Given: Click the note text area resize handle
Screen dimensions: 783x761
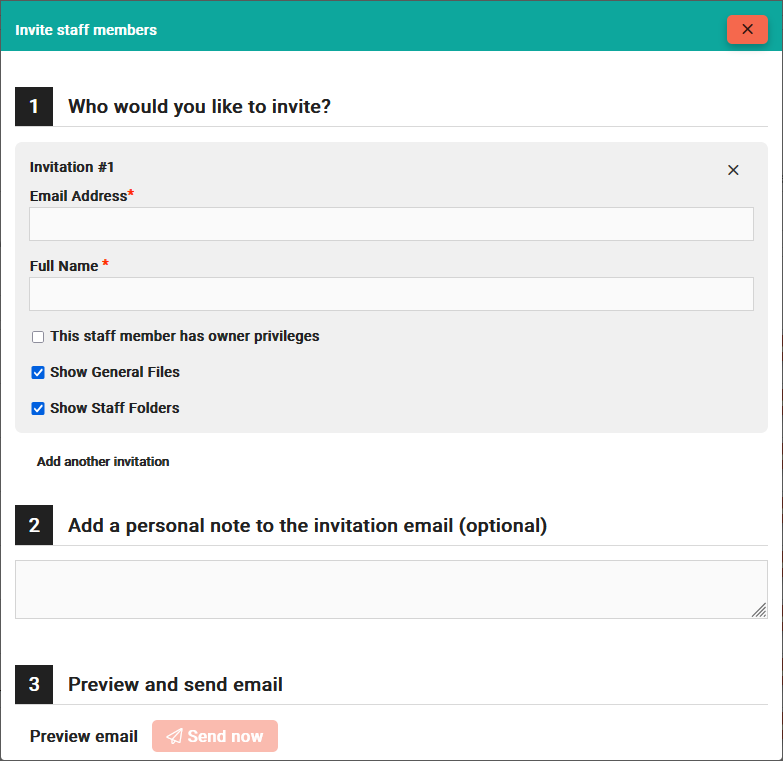Looking at the screenshot, I should coord(759,610).
